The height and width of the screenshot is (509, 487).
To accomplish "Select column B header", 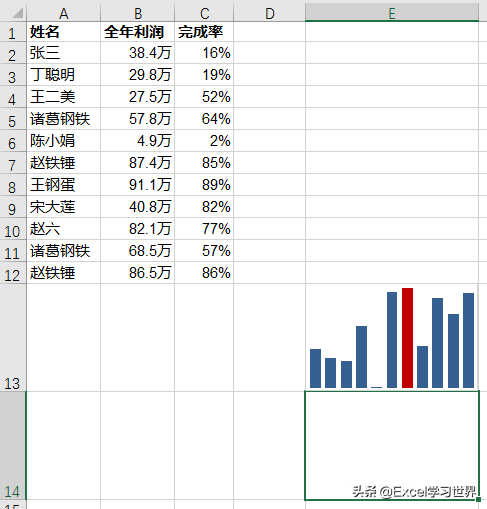I will [x=137, y=13].
